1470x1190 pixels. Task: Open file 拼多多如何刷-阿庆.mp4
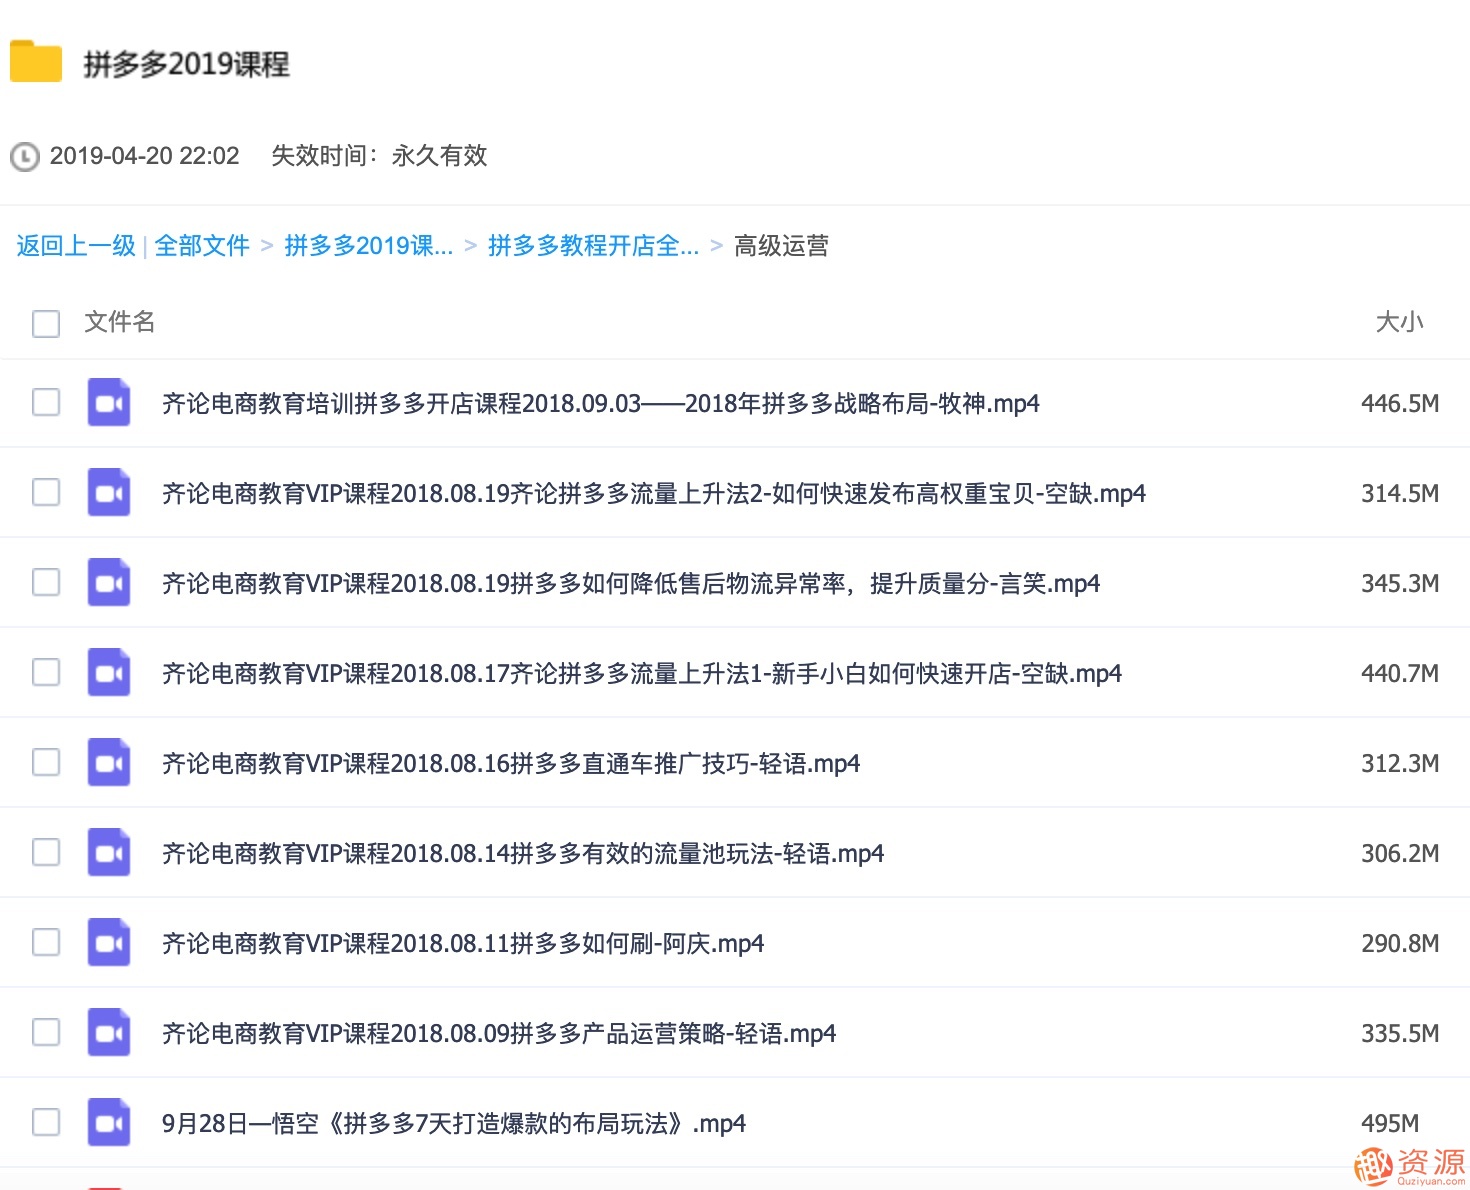tap(463, 944)
